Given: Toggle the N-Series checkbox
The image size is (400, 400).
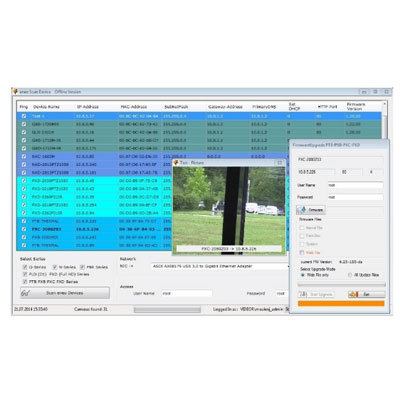Looking at the screenshot, I should click(x=55, y=267).
